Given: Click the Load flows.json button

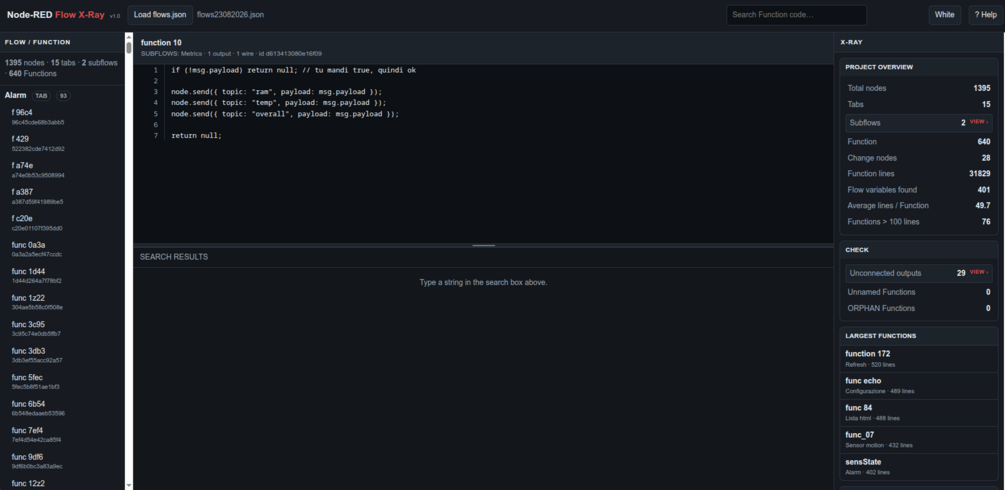Looking at the screenshot, I should click(160, 15).
